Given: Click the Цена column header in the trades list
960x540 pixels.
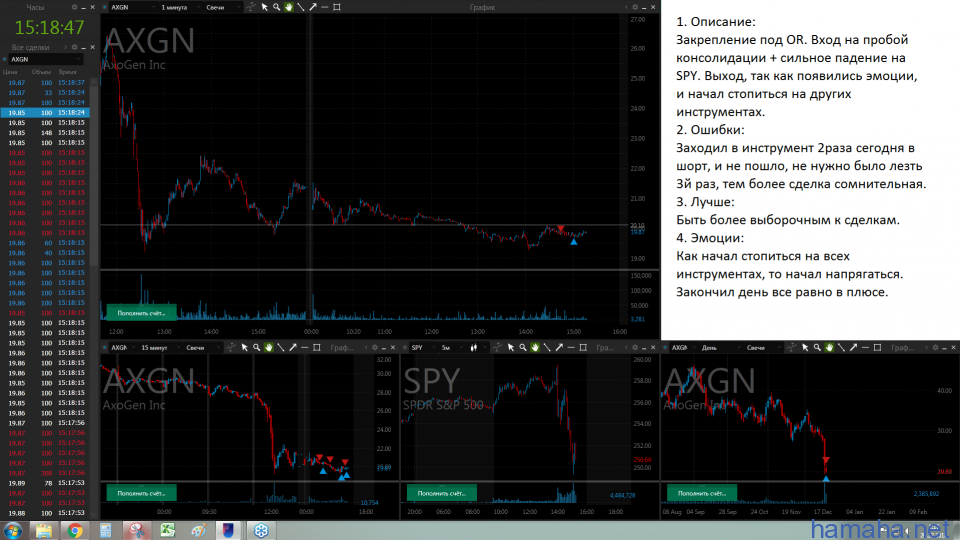Looking at the screenshot, I should pyautogui.click(x=10, y=72).
